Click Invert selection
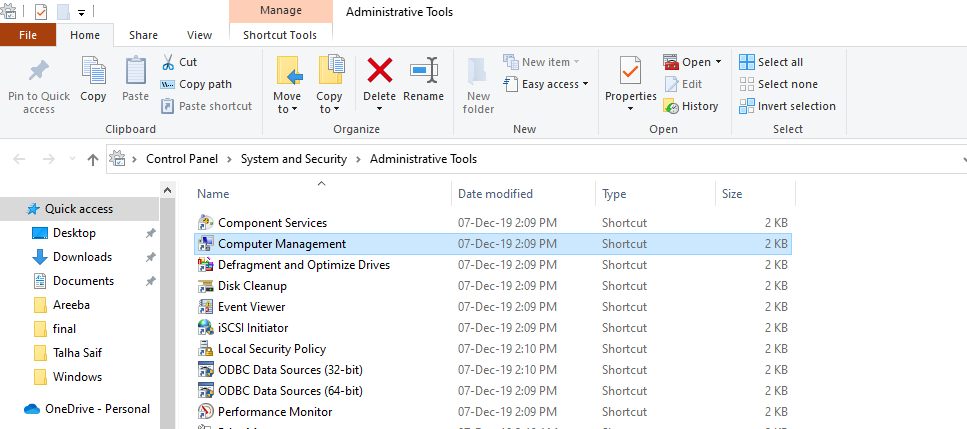This screenshot has height=429, width=967. click(788, 106)
